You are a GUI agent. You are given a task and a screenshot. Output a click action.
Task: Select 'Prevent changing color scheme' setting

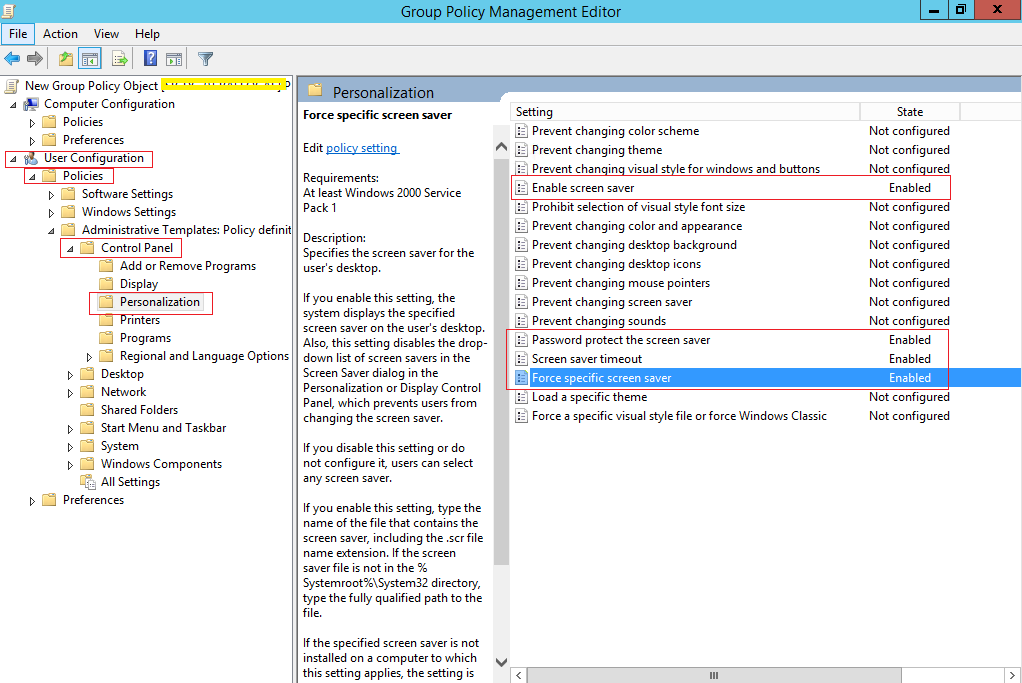615,131
